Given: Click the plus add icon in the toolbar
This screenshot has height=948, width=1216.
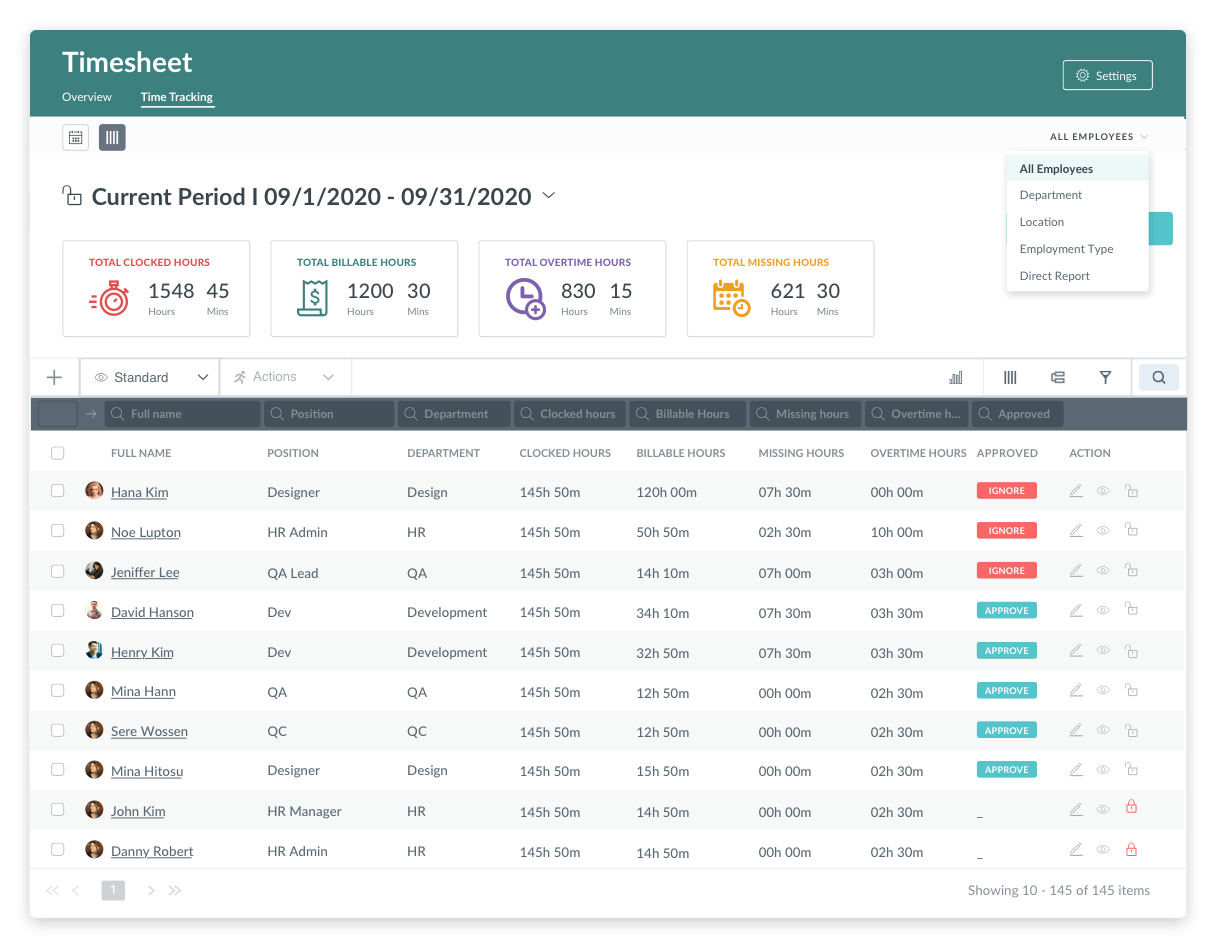Looking at the screenshot, I should [x=54, y=377].
